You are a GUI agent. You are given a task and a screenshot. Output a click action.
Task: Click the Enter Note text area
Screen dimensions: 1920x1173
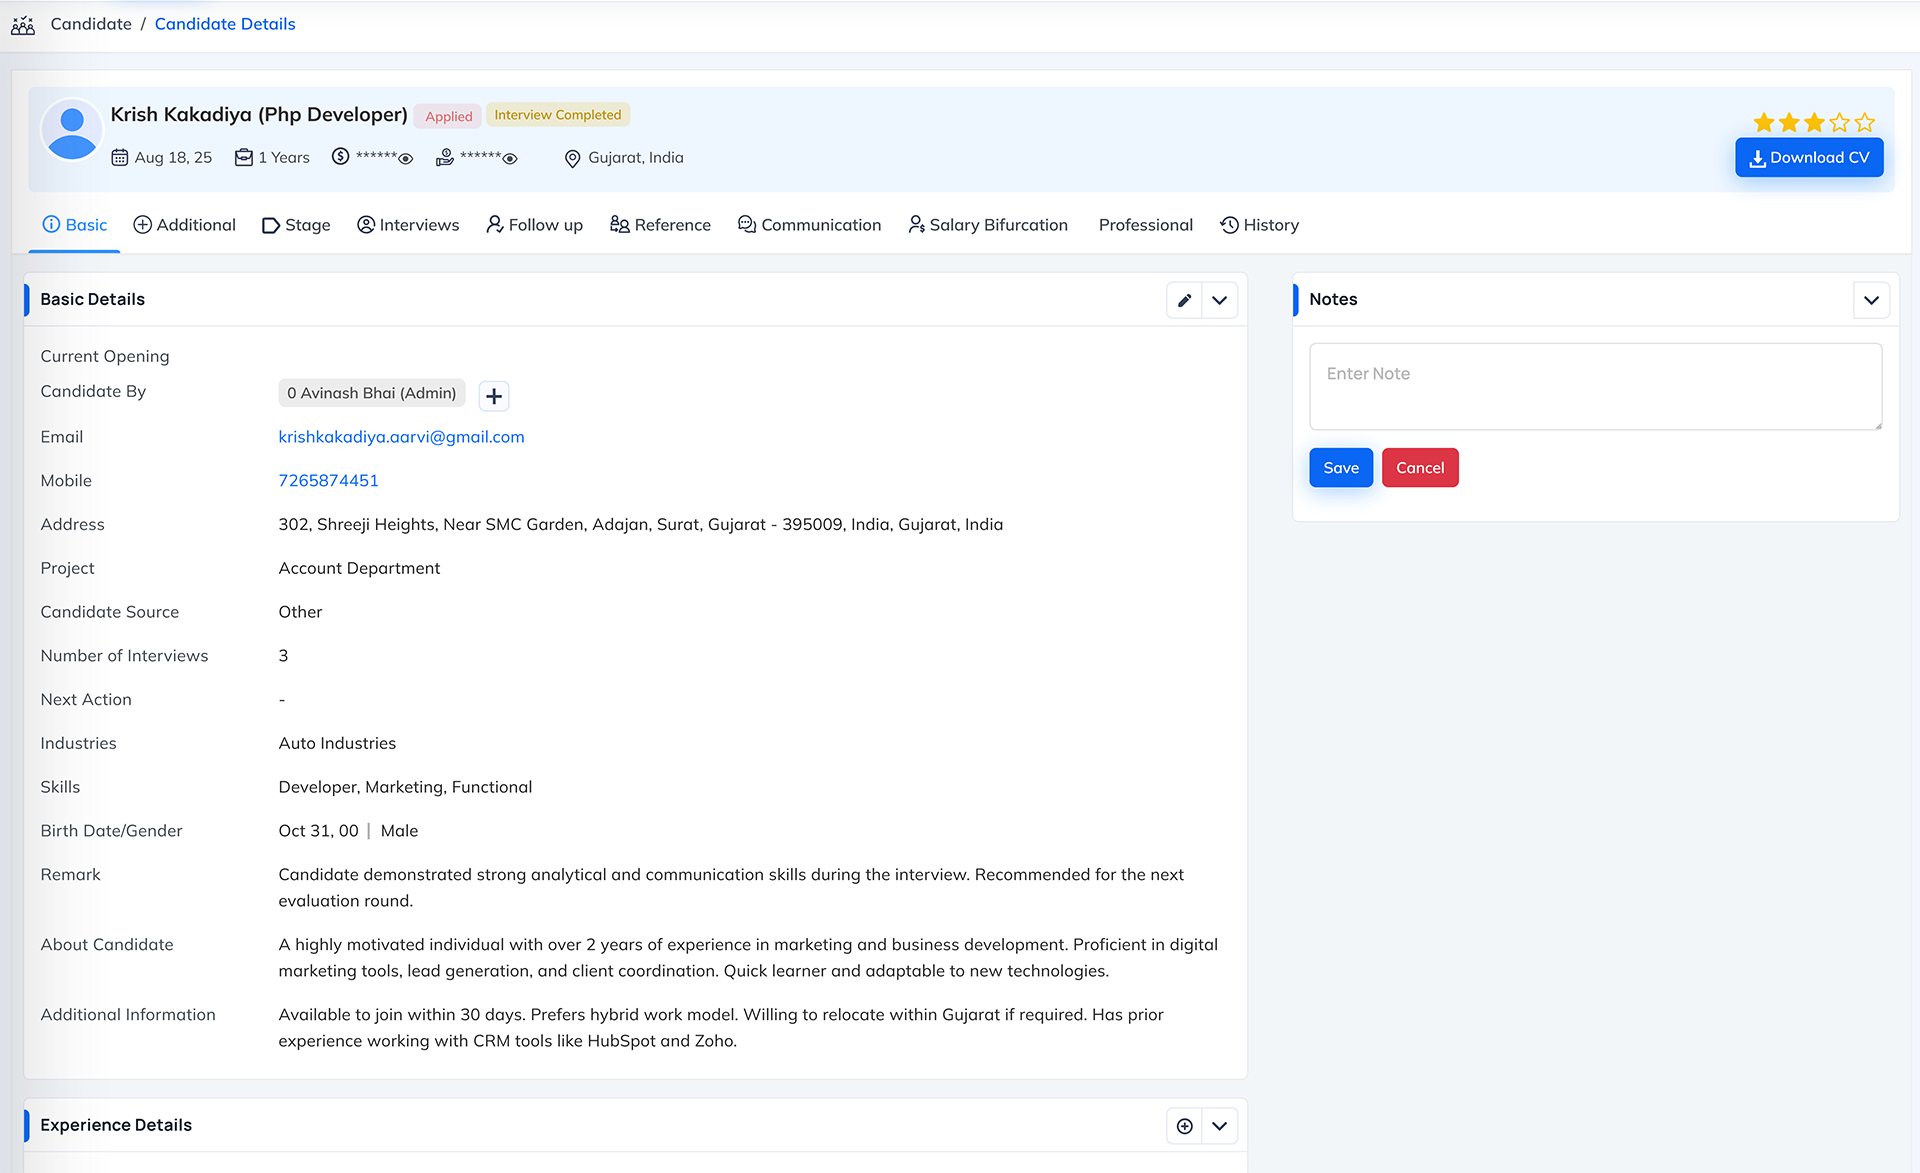pyautogui.click(x=1595, y=387)
